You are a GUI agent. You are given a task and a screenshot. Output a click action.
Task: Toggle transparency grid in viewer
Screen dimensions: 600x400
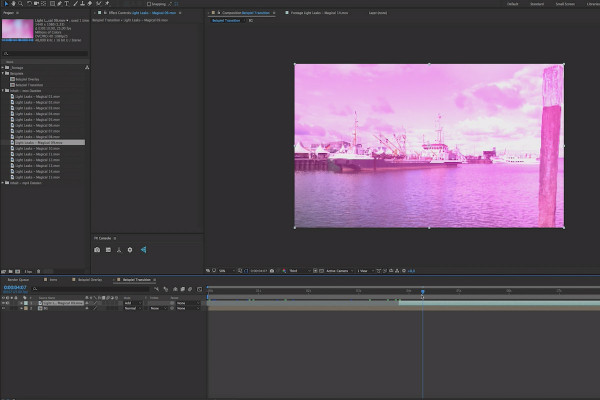click(x=321, y=271)
